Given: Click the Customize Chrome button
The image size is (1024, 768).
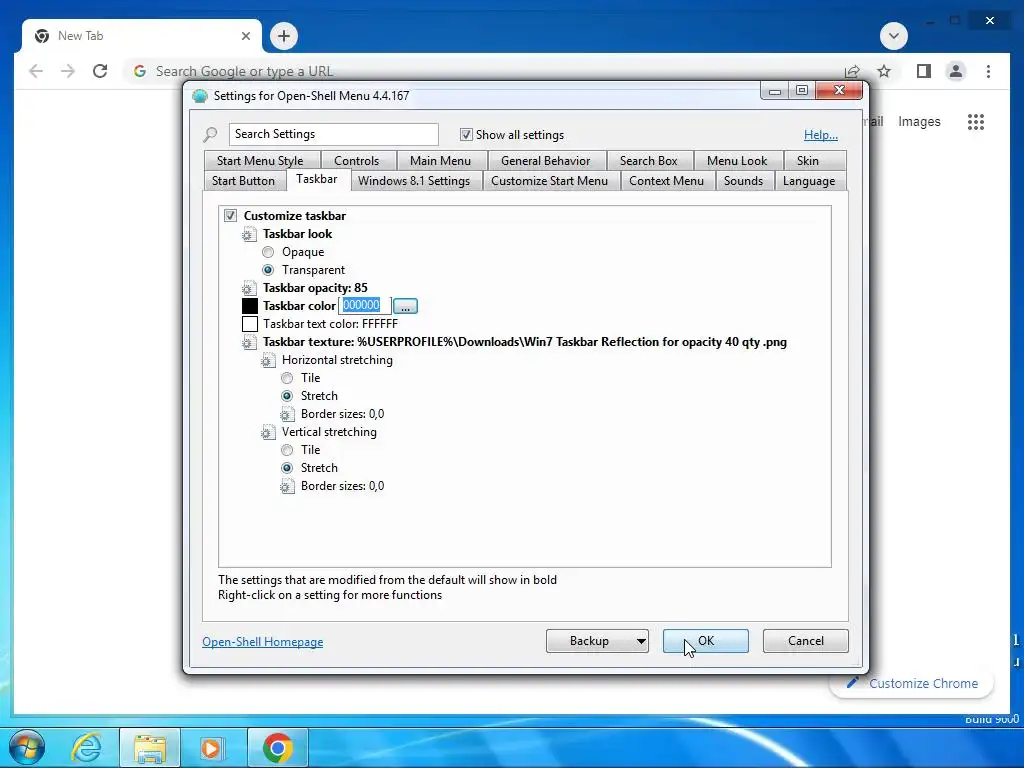Looking at the screenshot, I should tap(913, 683).
